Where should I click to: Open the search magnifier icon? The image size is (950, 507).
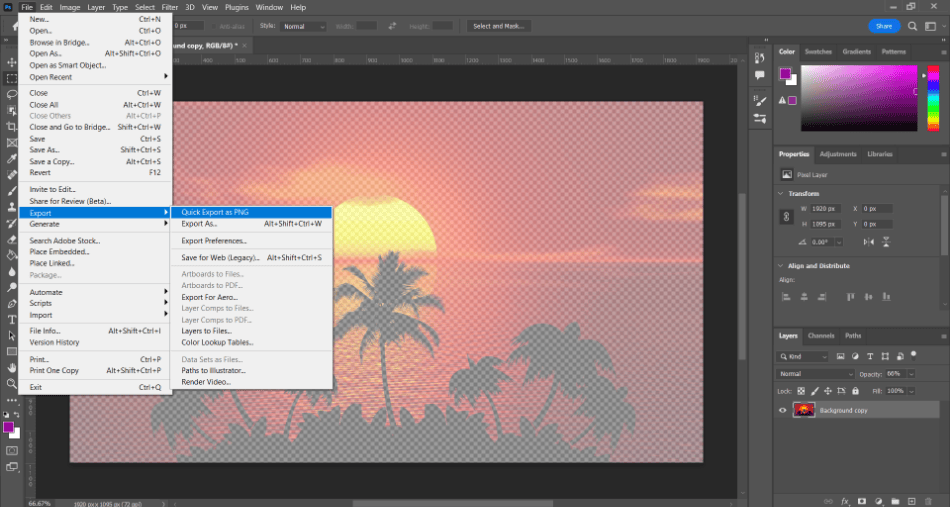(x=912, y=26)
